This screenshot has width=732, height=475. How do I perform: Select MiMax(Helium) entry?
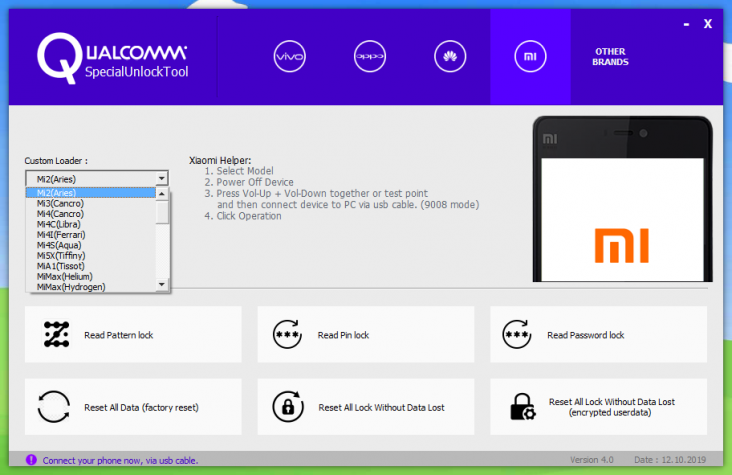91,276
